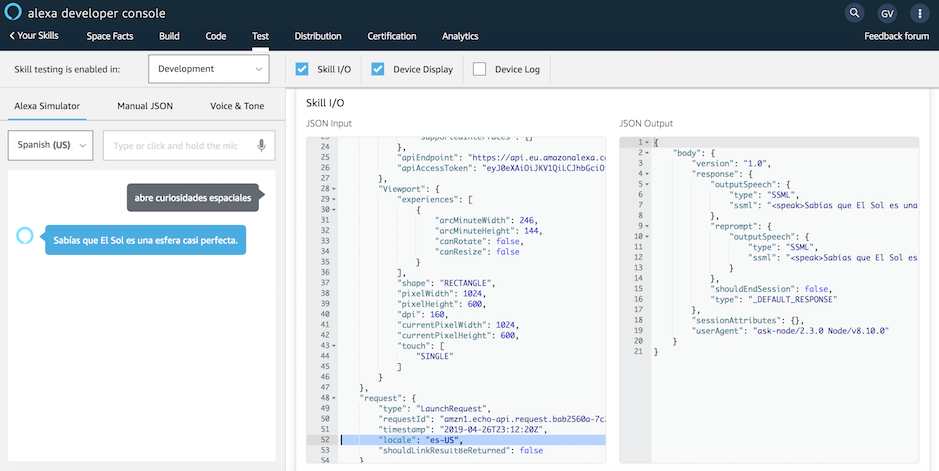Select the Test tab

coord(261,36)
